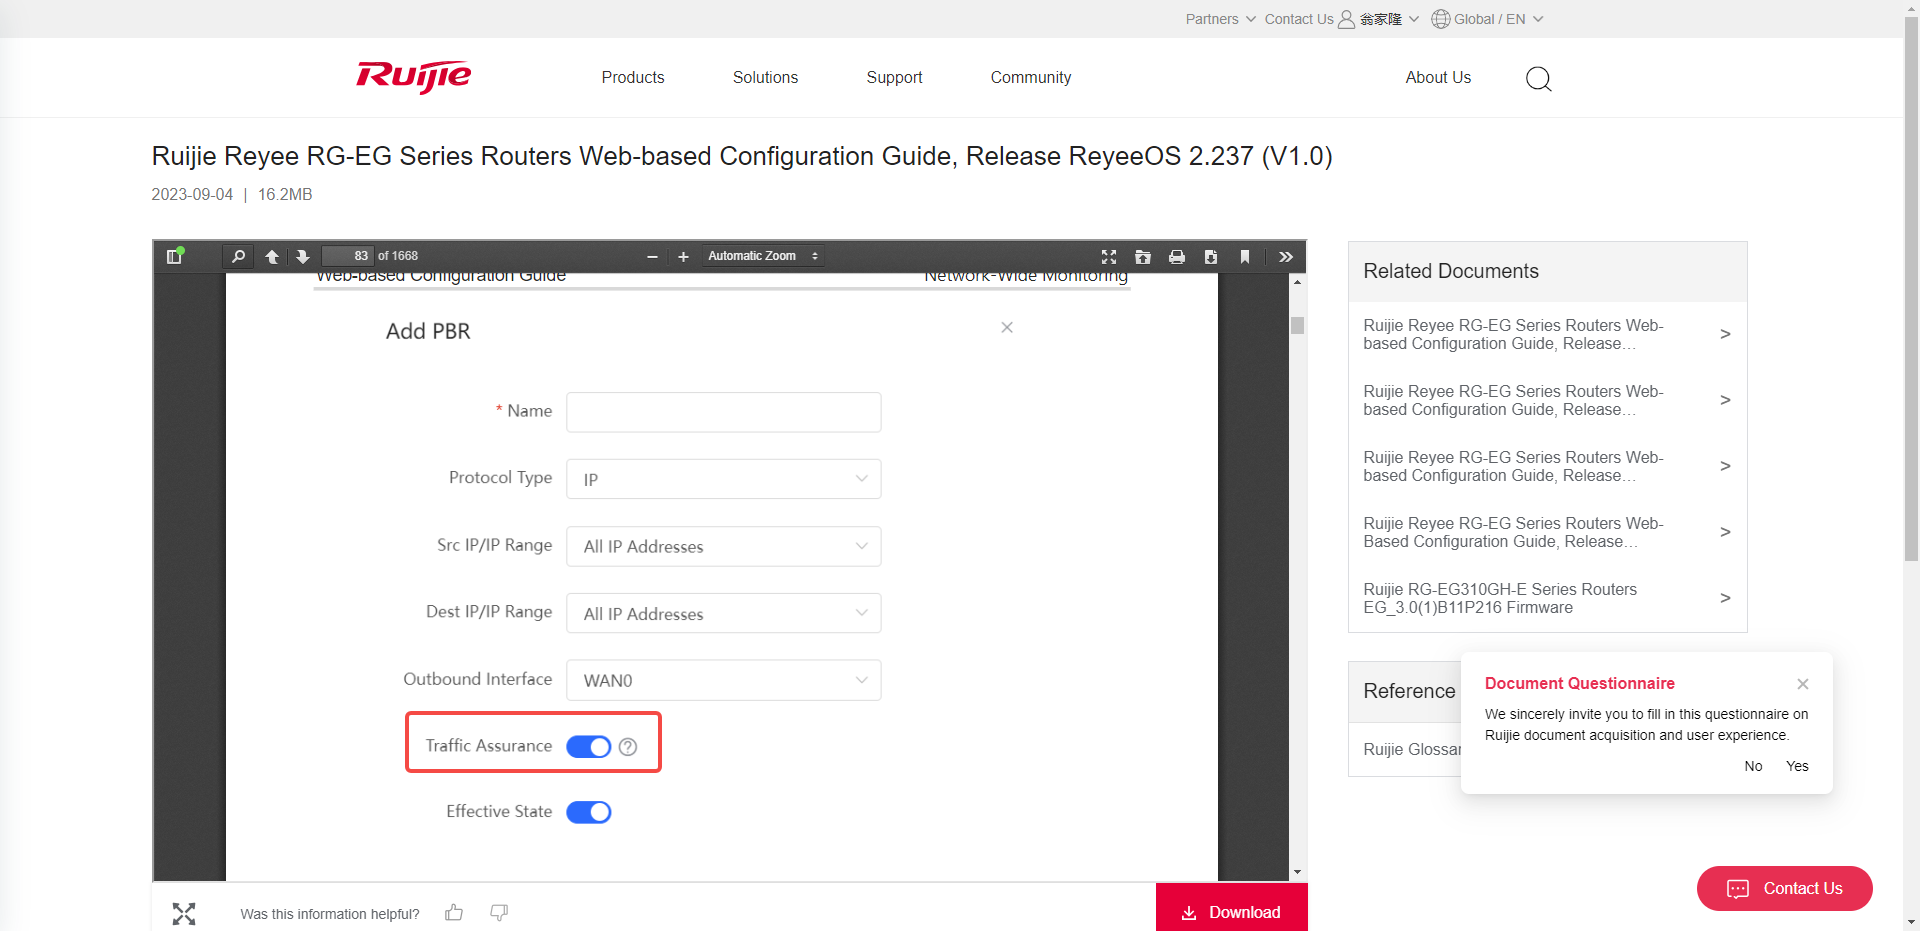The image size is (1920, 931).
Task: Click the PDF viewer scrollbar thumb
Action: (x=1297, y=326)
